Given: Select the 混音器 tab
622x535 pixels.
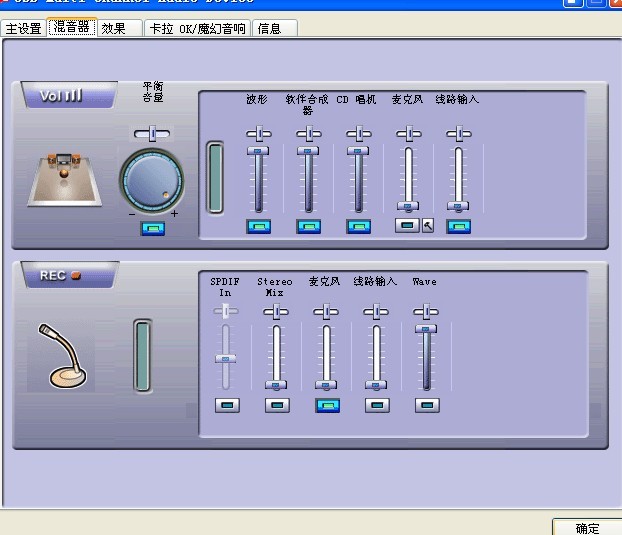Looking at the screenshot, I should pos(72,27).
